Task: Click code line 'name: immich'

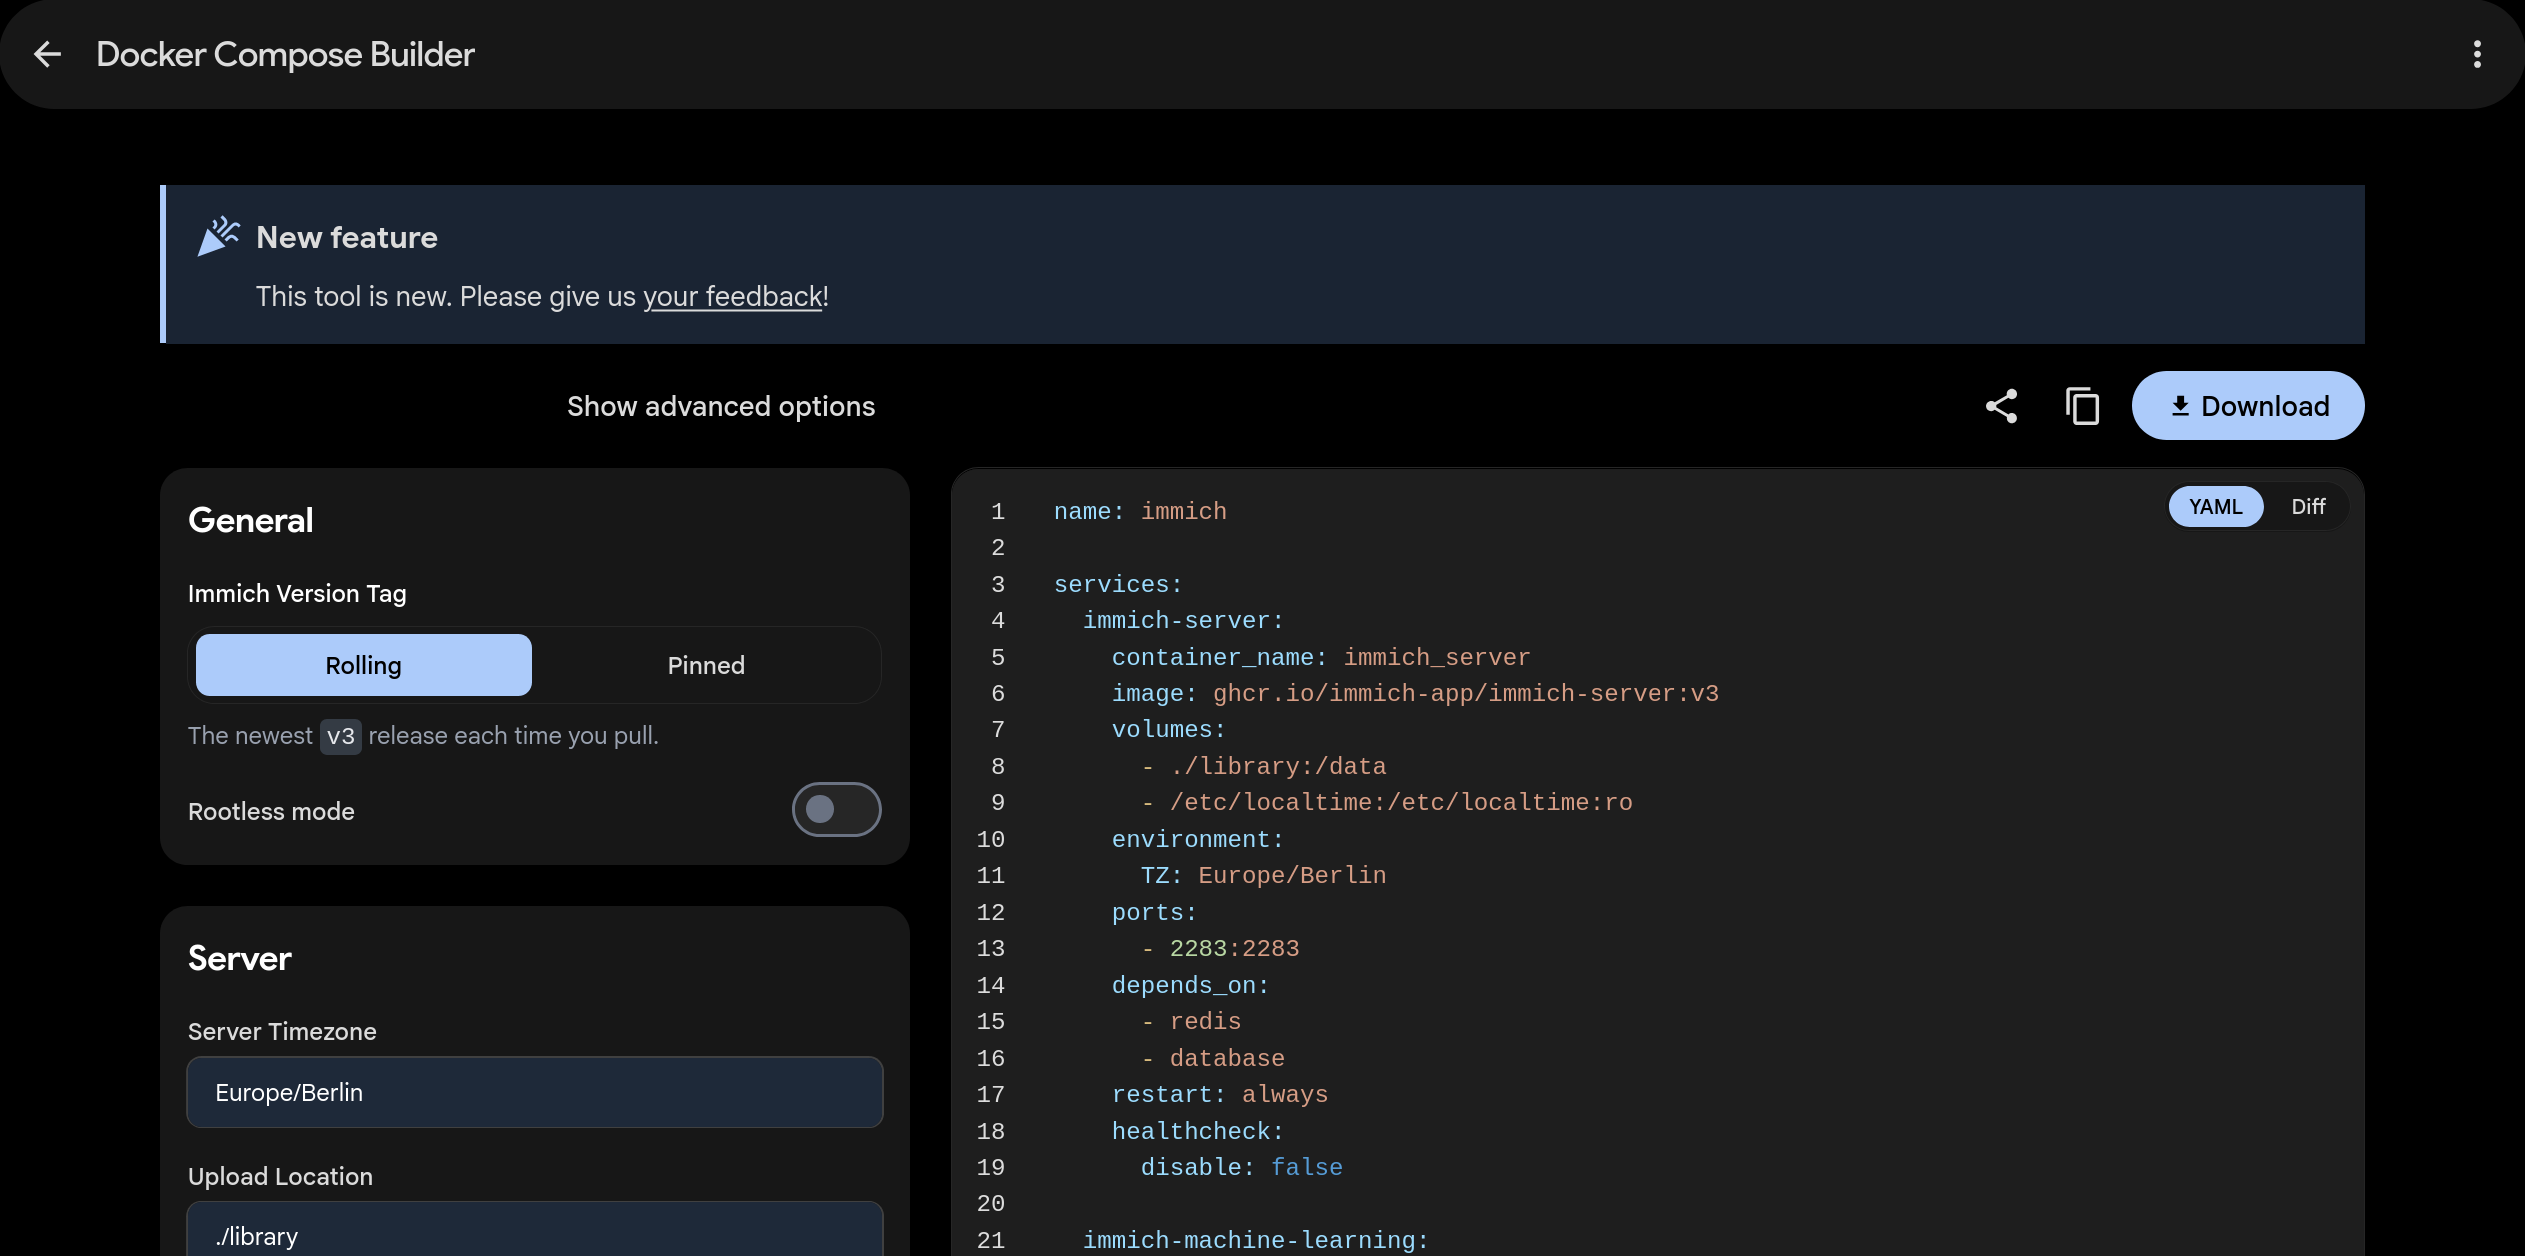Action: point(1140,511)
